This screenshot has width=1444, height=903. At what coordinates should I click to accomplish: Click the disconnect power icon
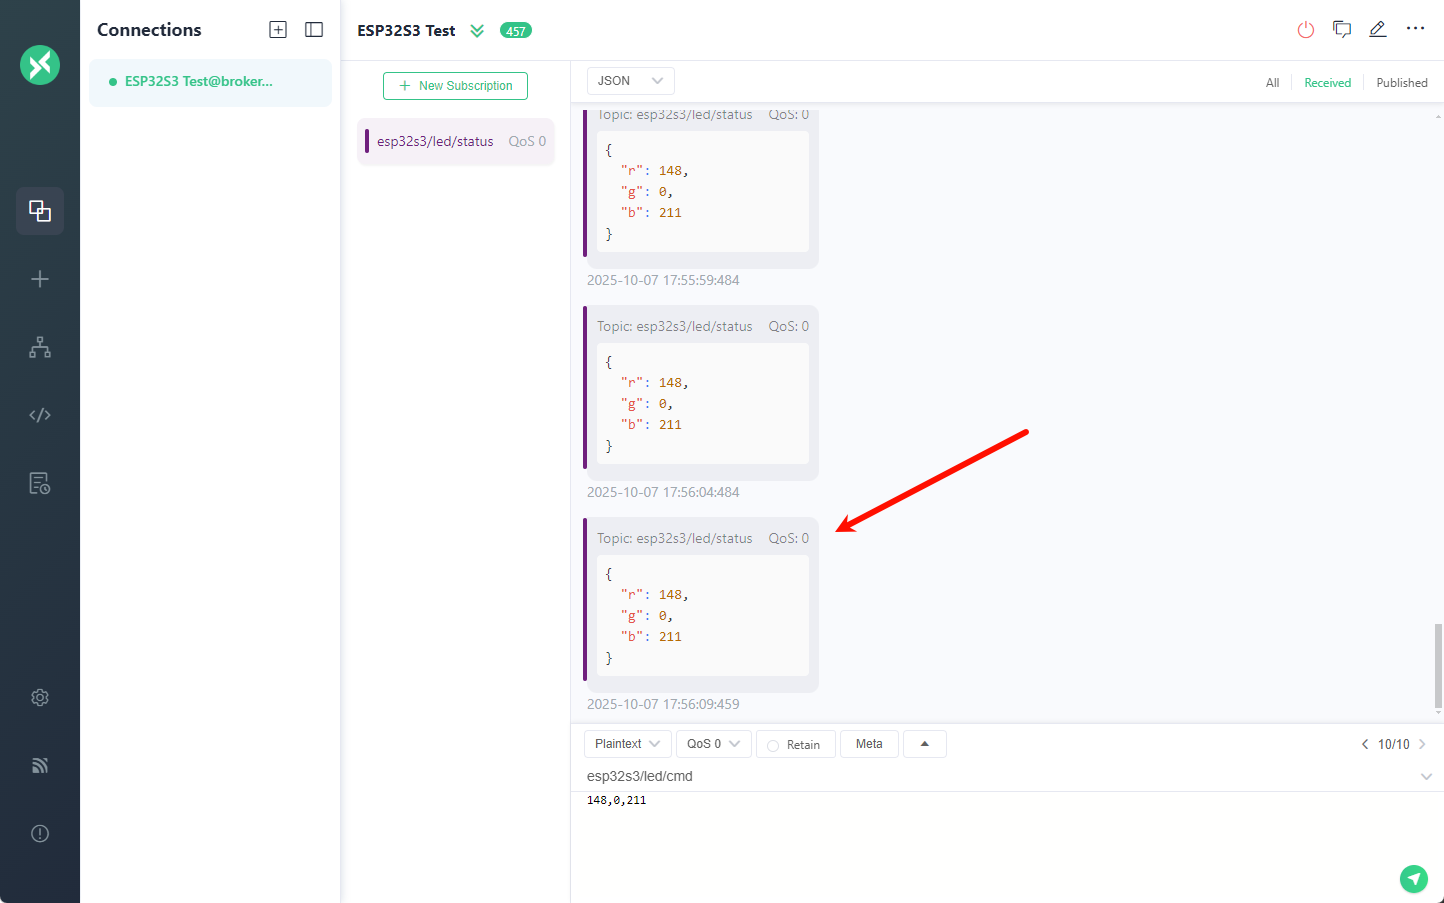1305,30
